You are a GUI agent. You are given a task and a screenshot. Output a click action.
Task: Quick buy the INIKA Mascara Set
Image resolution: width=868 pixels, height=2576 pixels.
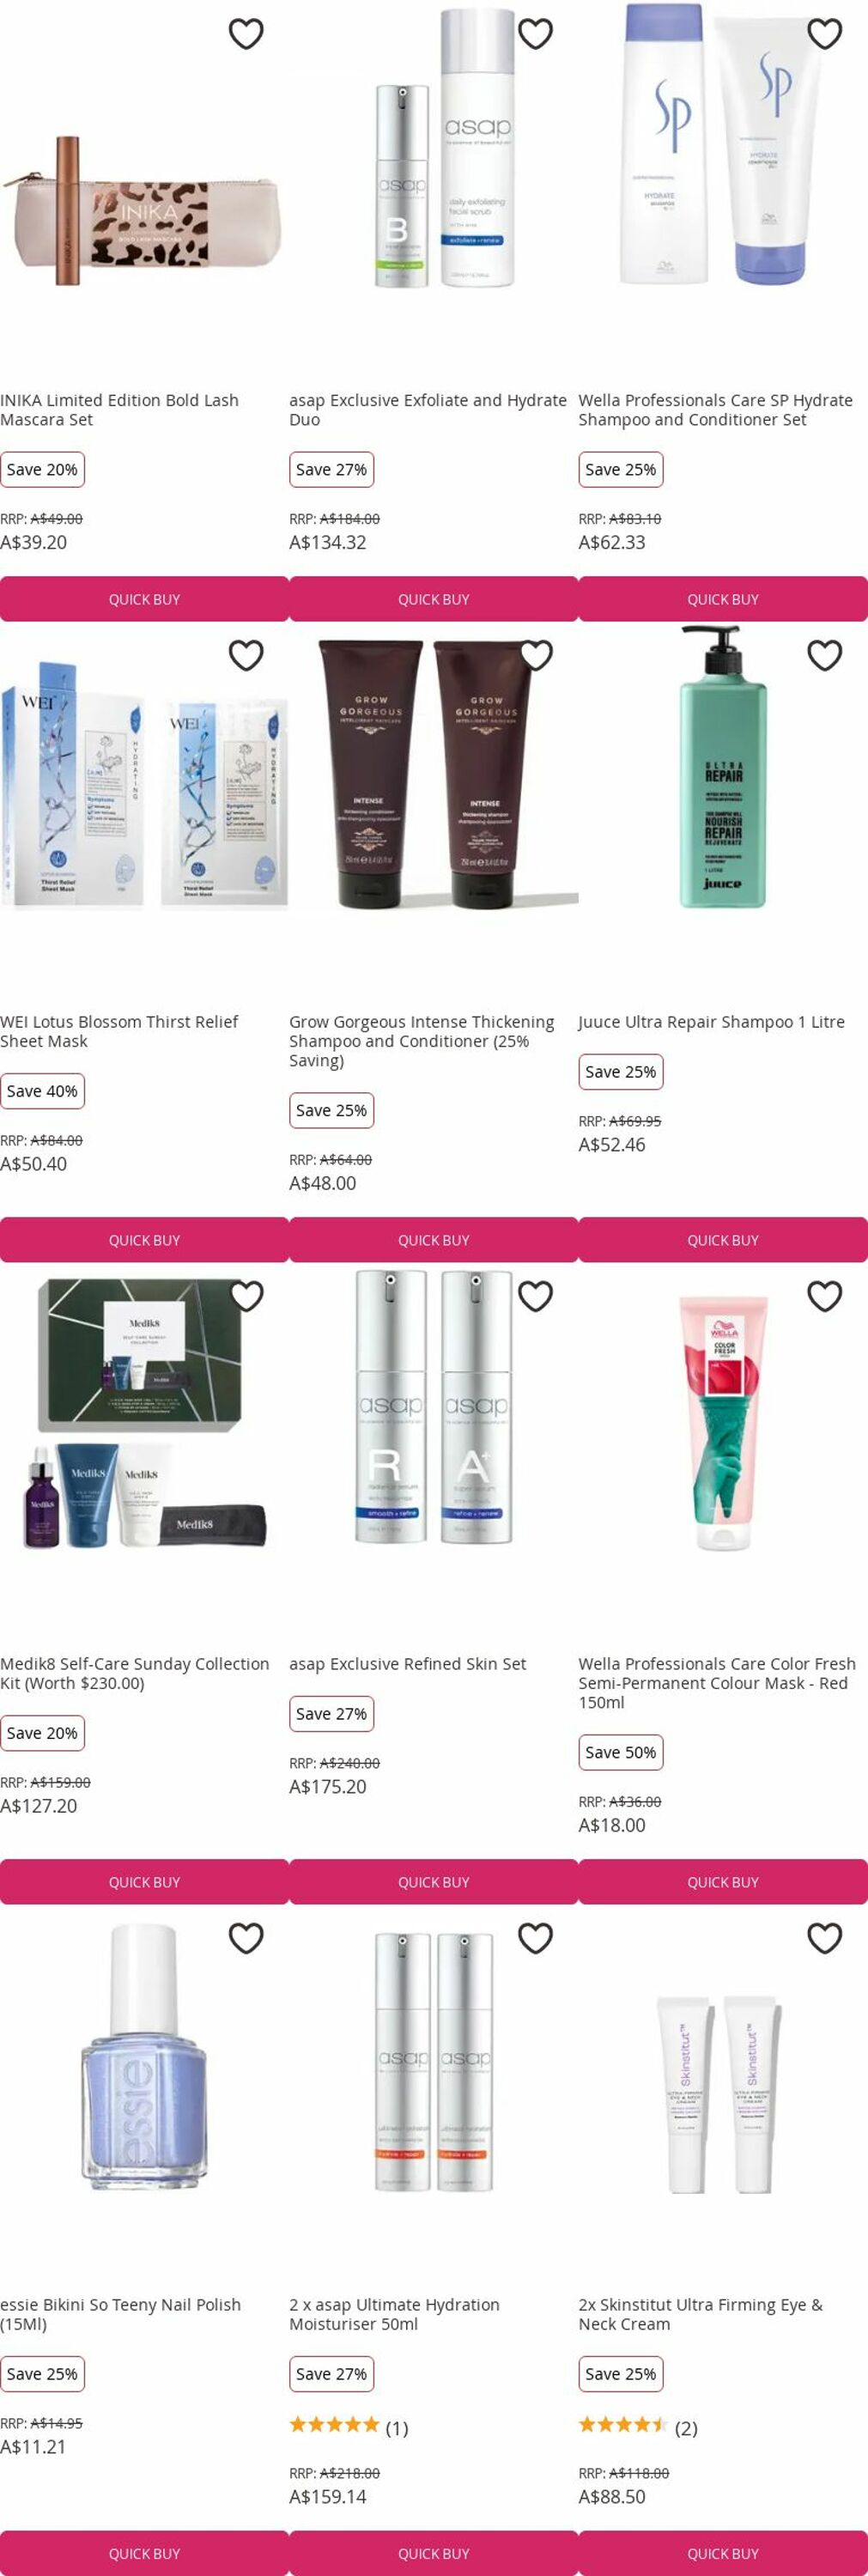click(144, 599)
